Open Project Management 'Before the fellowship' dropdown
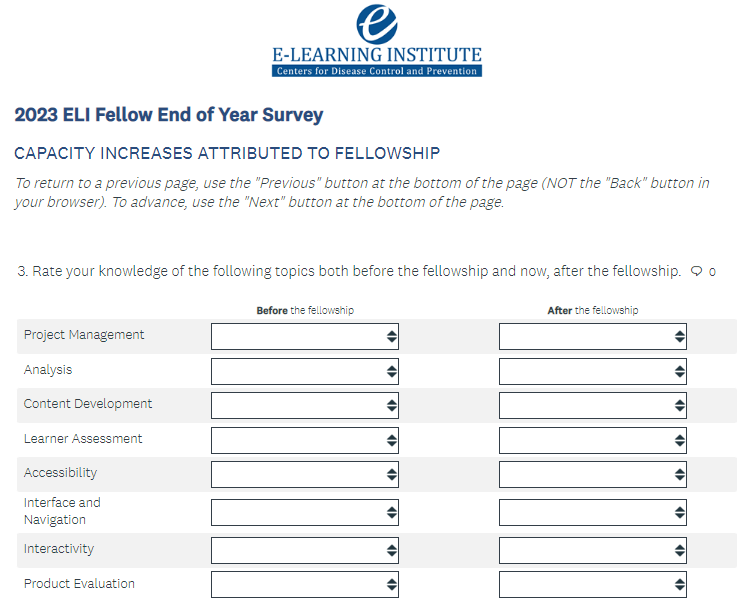752x616 pixels. (x=304, y=336)
